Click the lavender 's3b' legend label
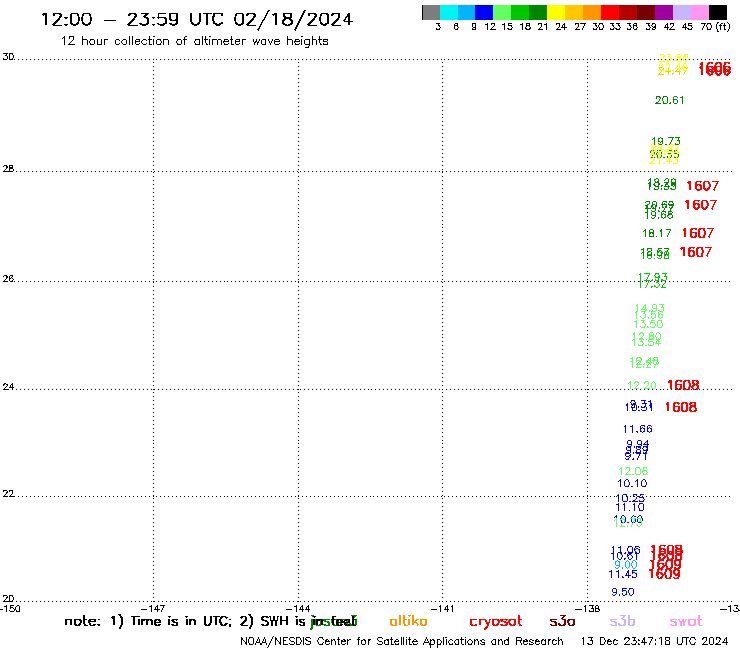 point(622,621)
